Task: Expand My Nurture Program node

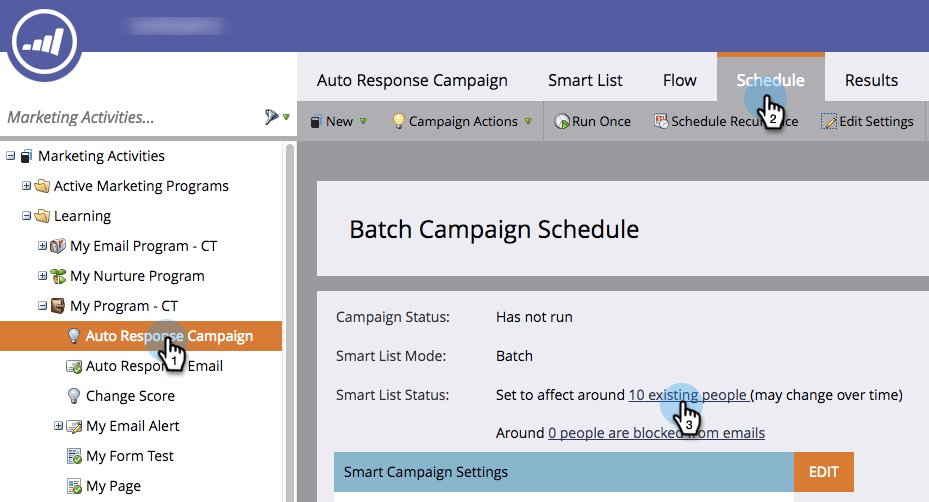Action: pos(43,276)
